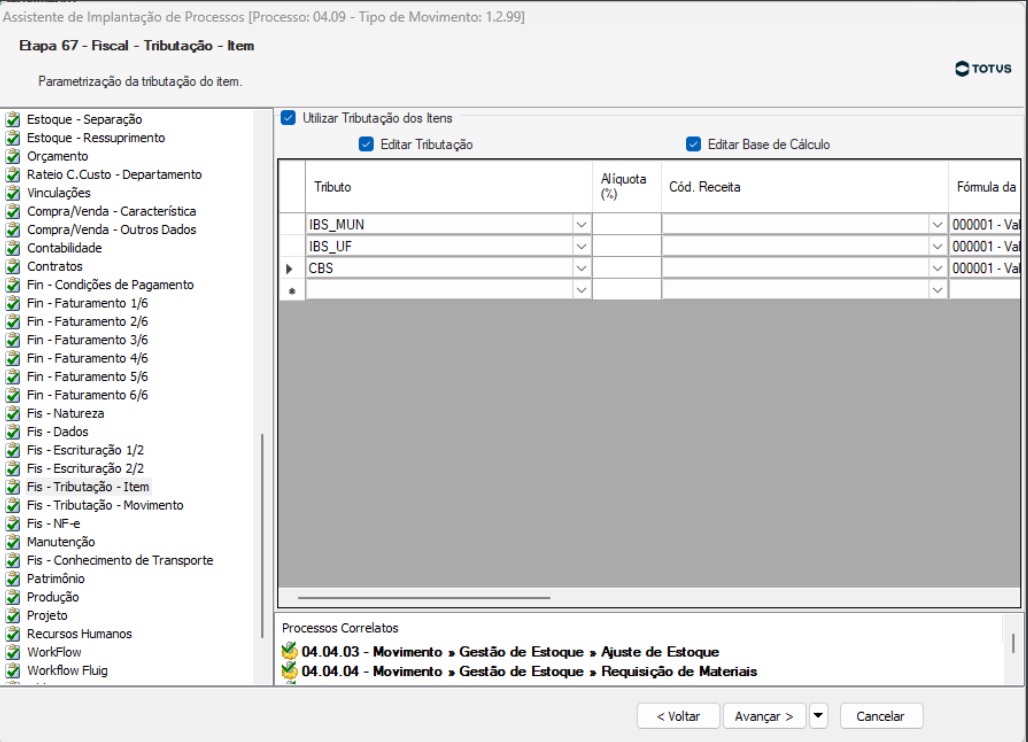The width and height of the screenshot is (1028, 742).
Task: Open the Tributo dropdown for IBS_MUN
Action: point(581,225)
